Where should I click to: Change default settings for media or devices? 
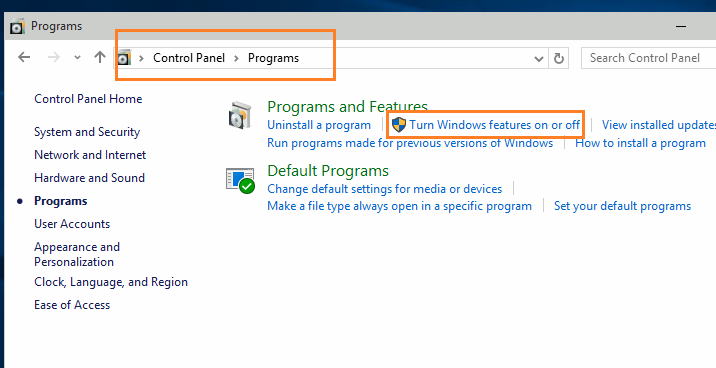point(384,189)
